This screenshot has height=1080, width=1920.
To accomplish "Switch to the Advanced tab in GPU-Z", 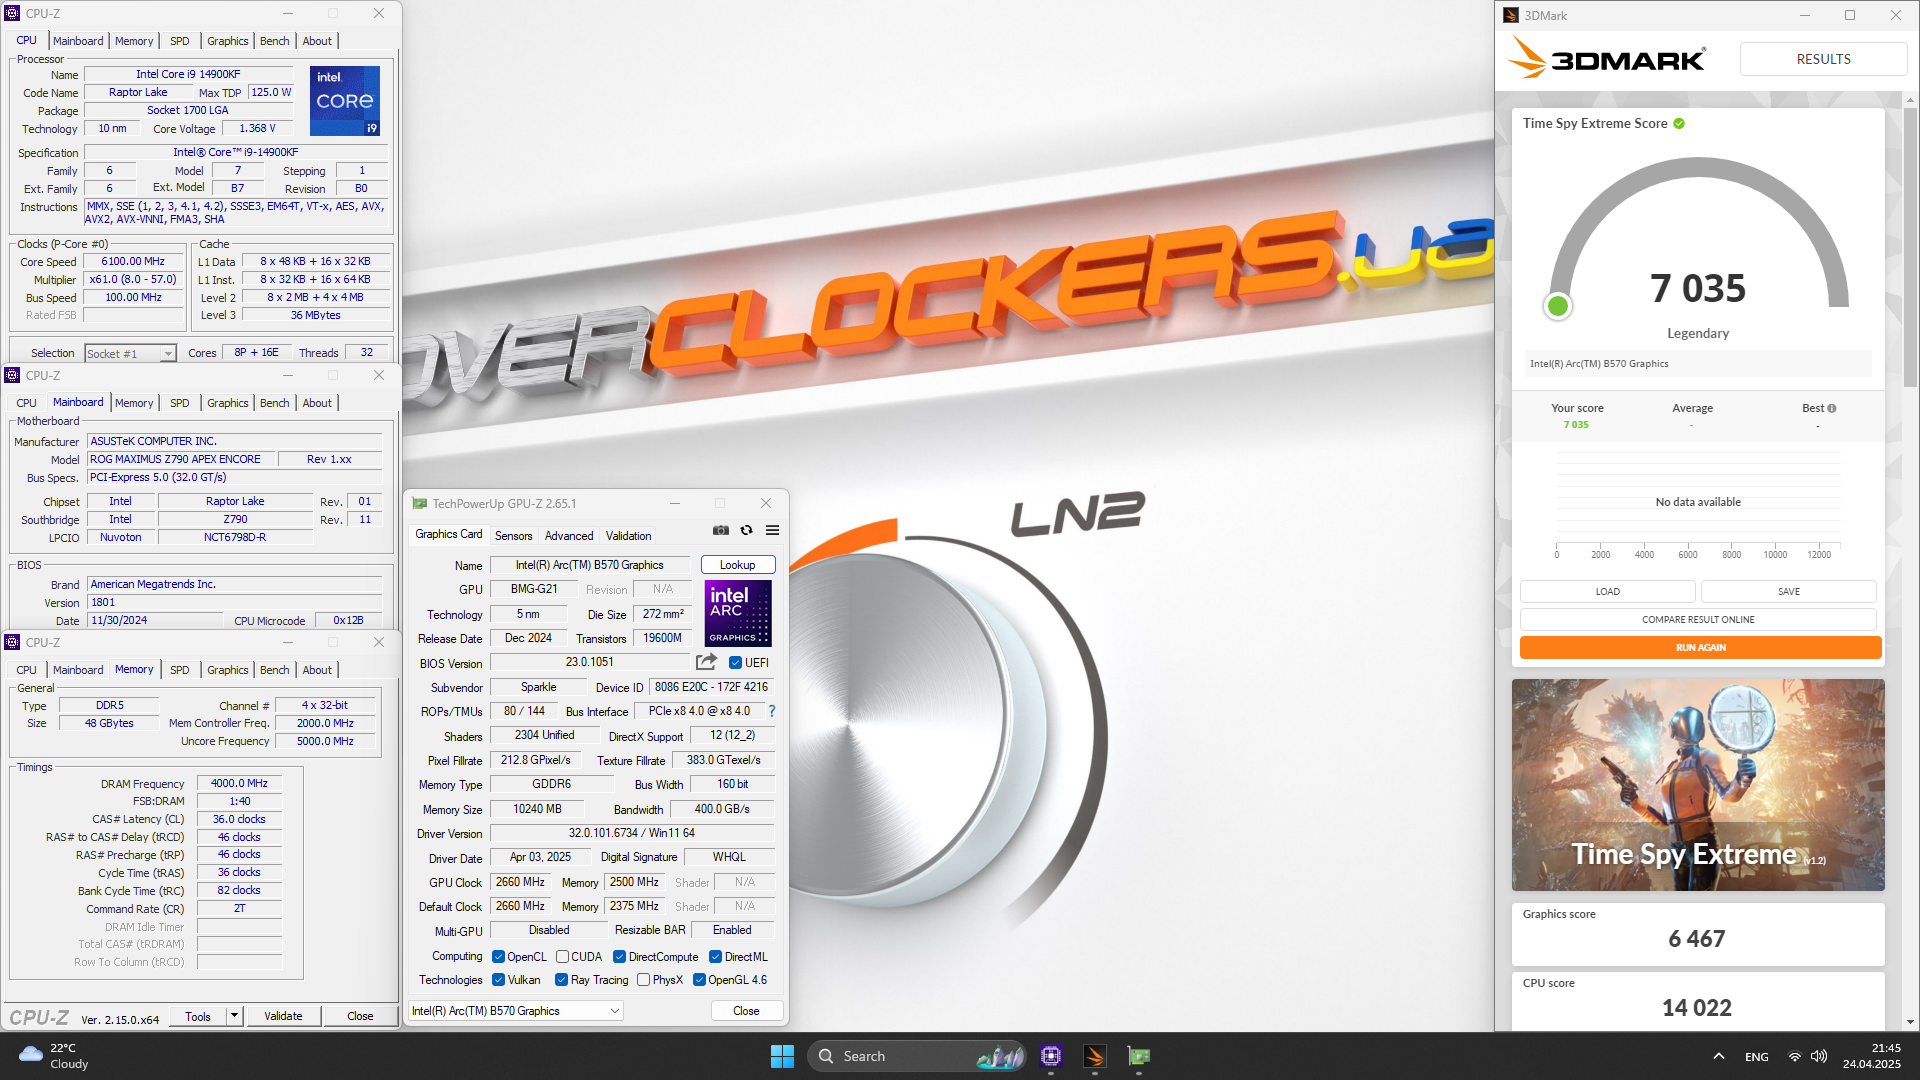I will pyautogui.click(x=568, y=536).
